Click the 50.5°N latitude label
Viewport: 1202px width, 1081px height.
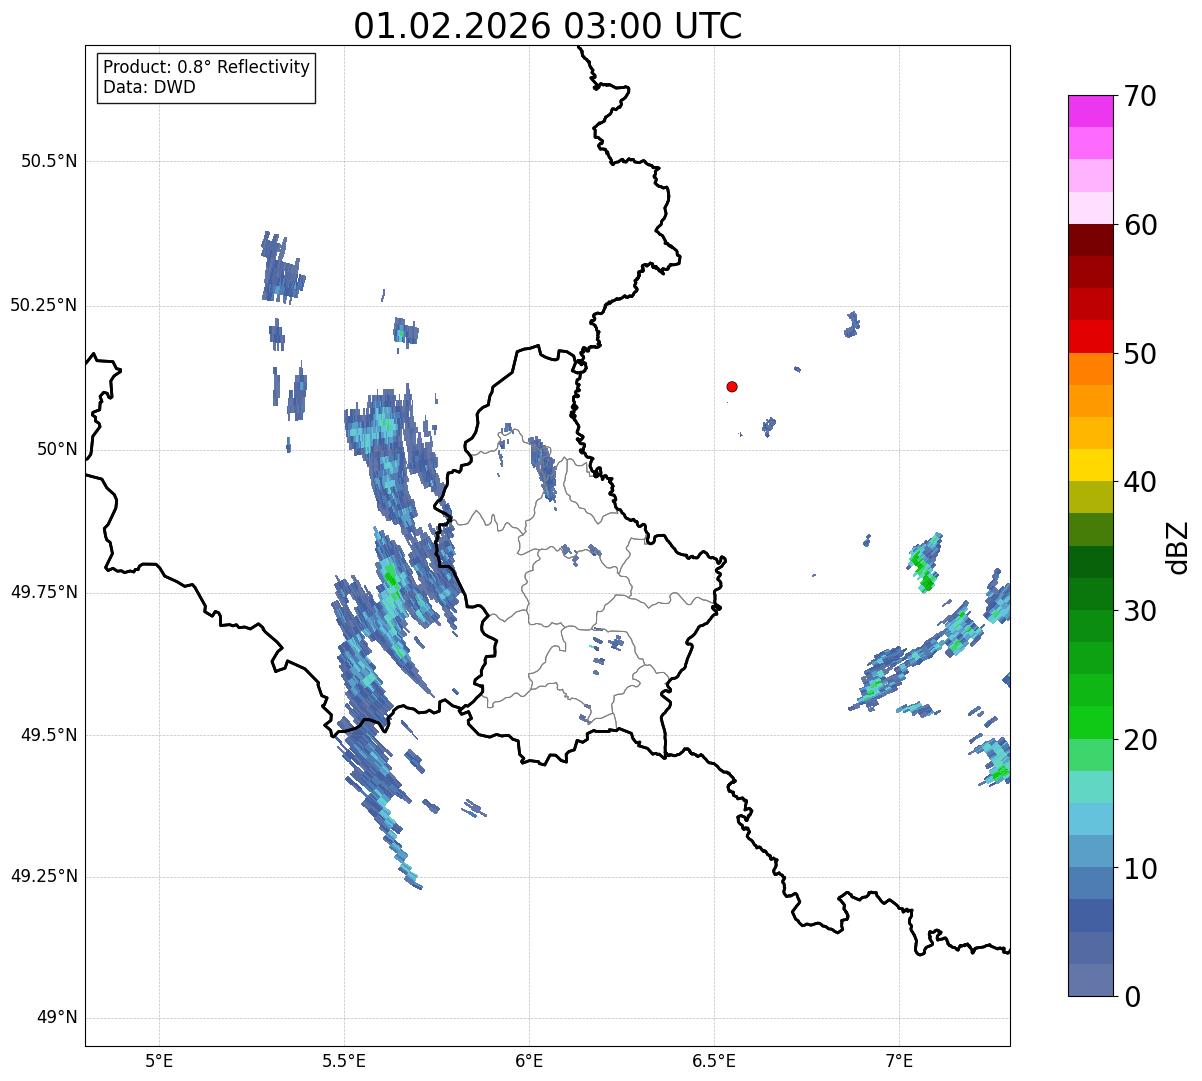[x=49, y=161]
